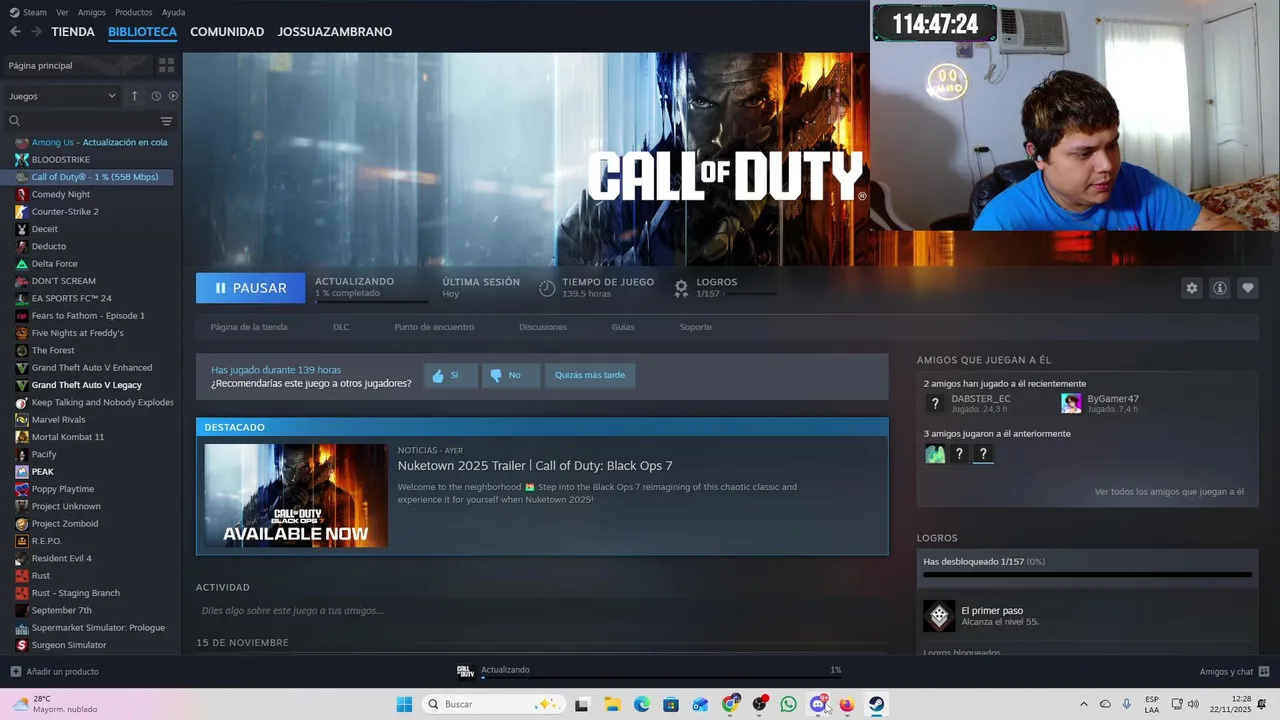Open library filter options icon
Screen dimensions: 1280x720
point(166,121)
